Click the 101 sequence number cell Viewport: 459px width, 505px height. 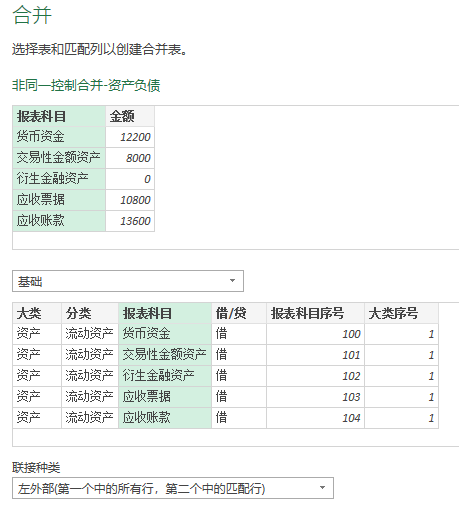[315, 355]
